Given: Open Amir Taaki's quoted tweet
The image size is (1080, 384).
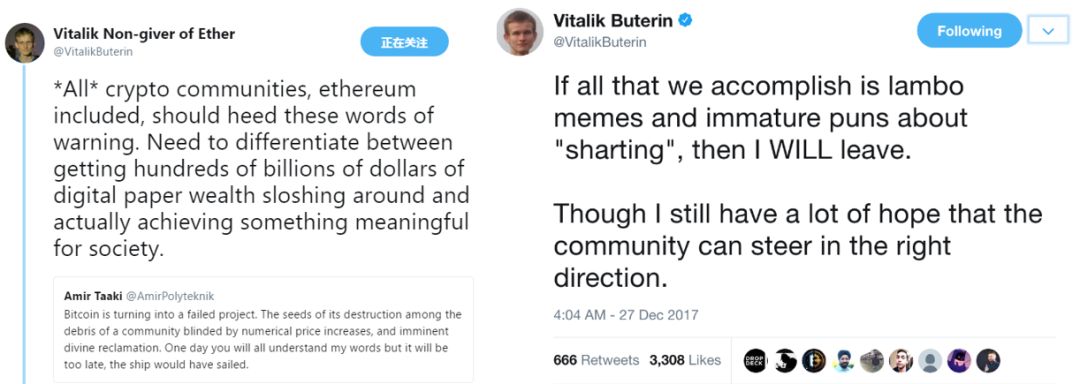Looking at the screenshot, I should 263,330.
